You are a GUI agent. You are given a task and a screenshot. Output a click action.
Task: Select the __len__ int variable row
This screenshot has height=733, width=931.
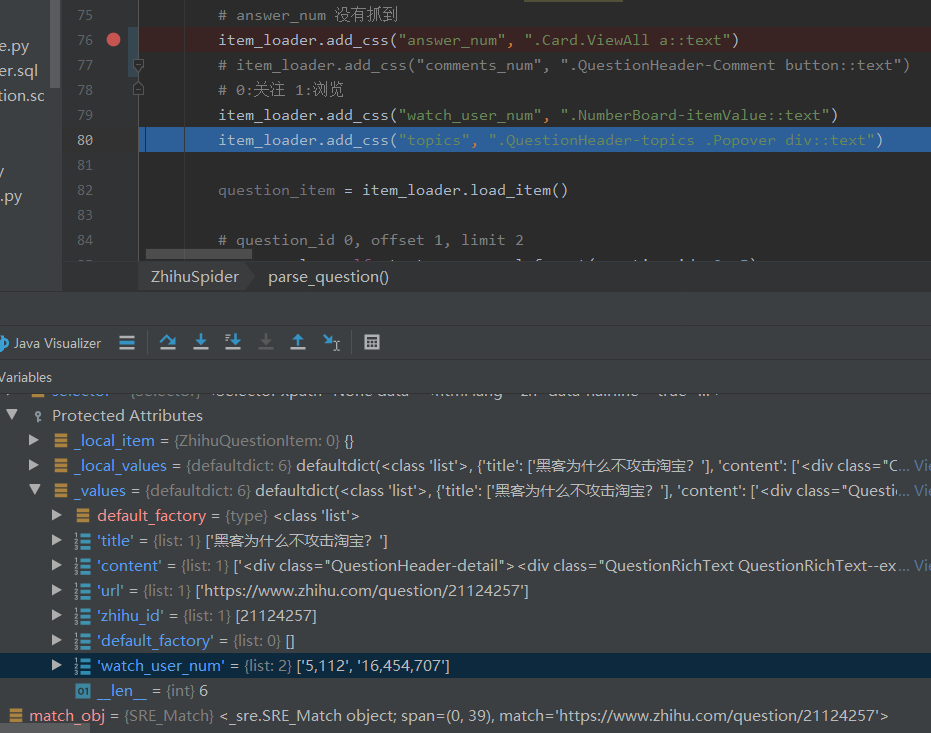pos(466,690)
